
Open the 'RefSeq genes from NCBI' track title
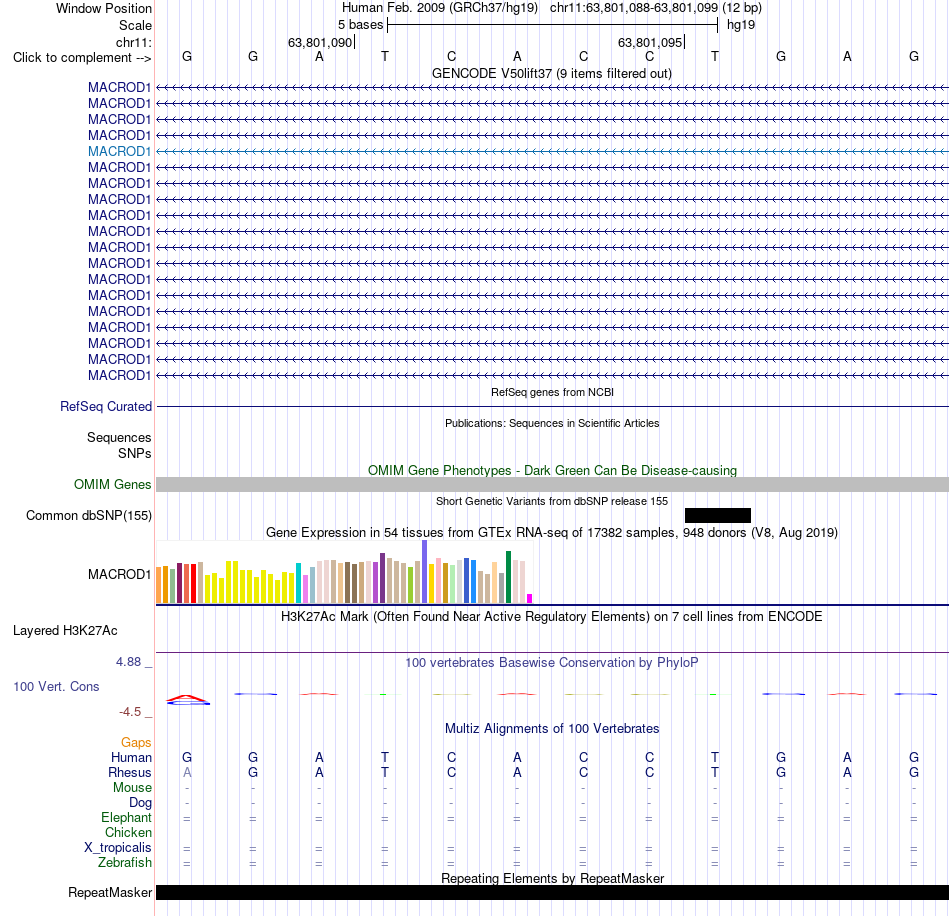(x=552, y=393)
